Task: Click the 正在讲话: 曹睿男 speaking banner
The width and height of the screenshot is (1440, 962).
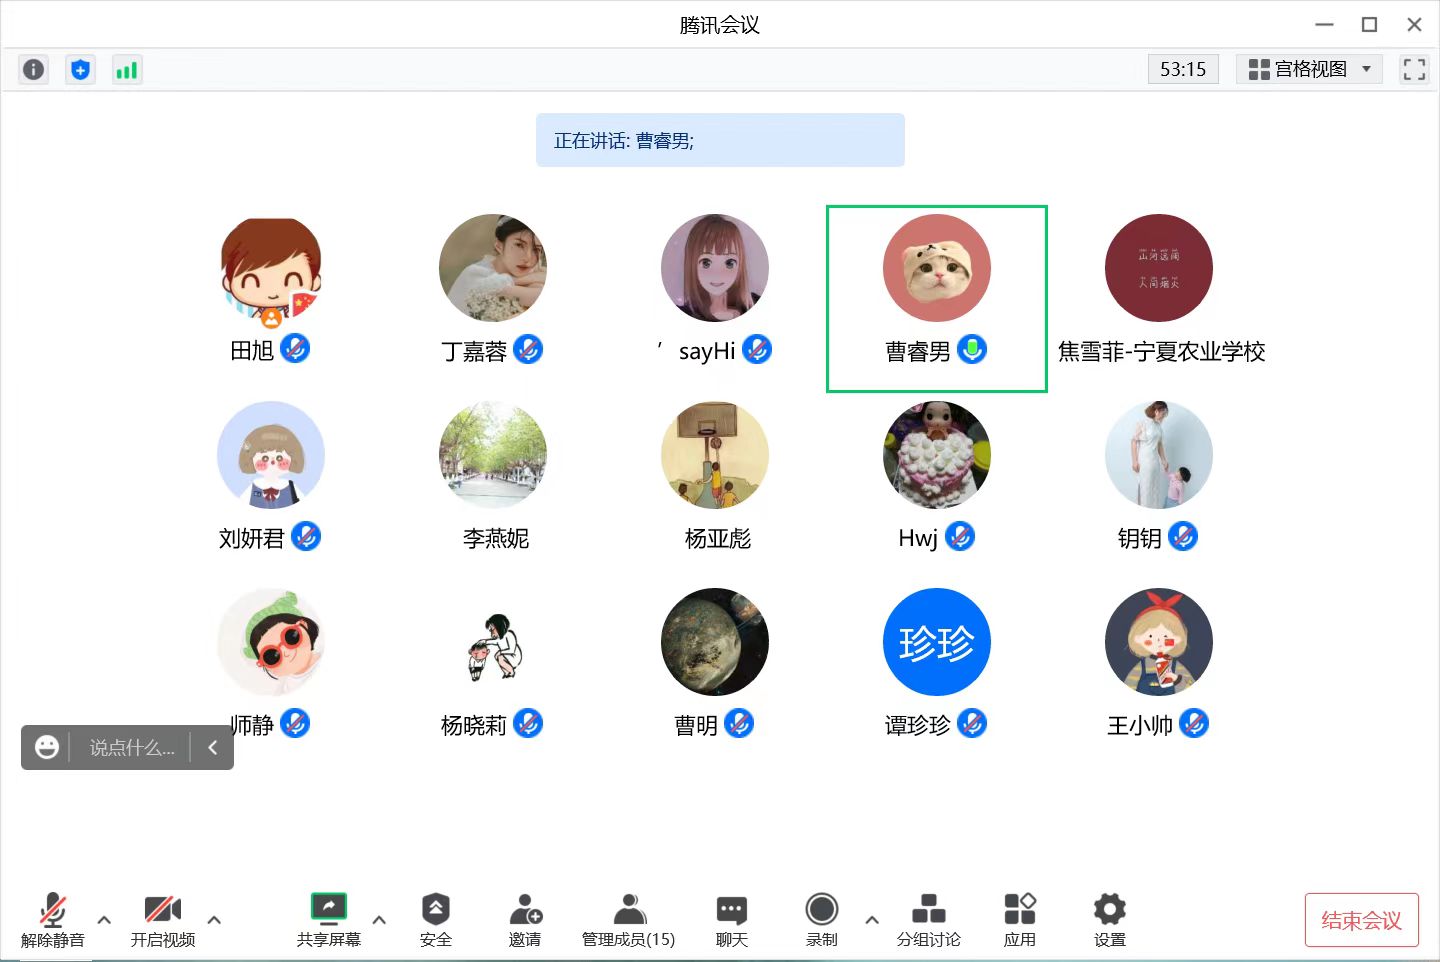Action: [x=720, y=140]
